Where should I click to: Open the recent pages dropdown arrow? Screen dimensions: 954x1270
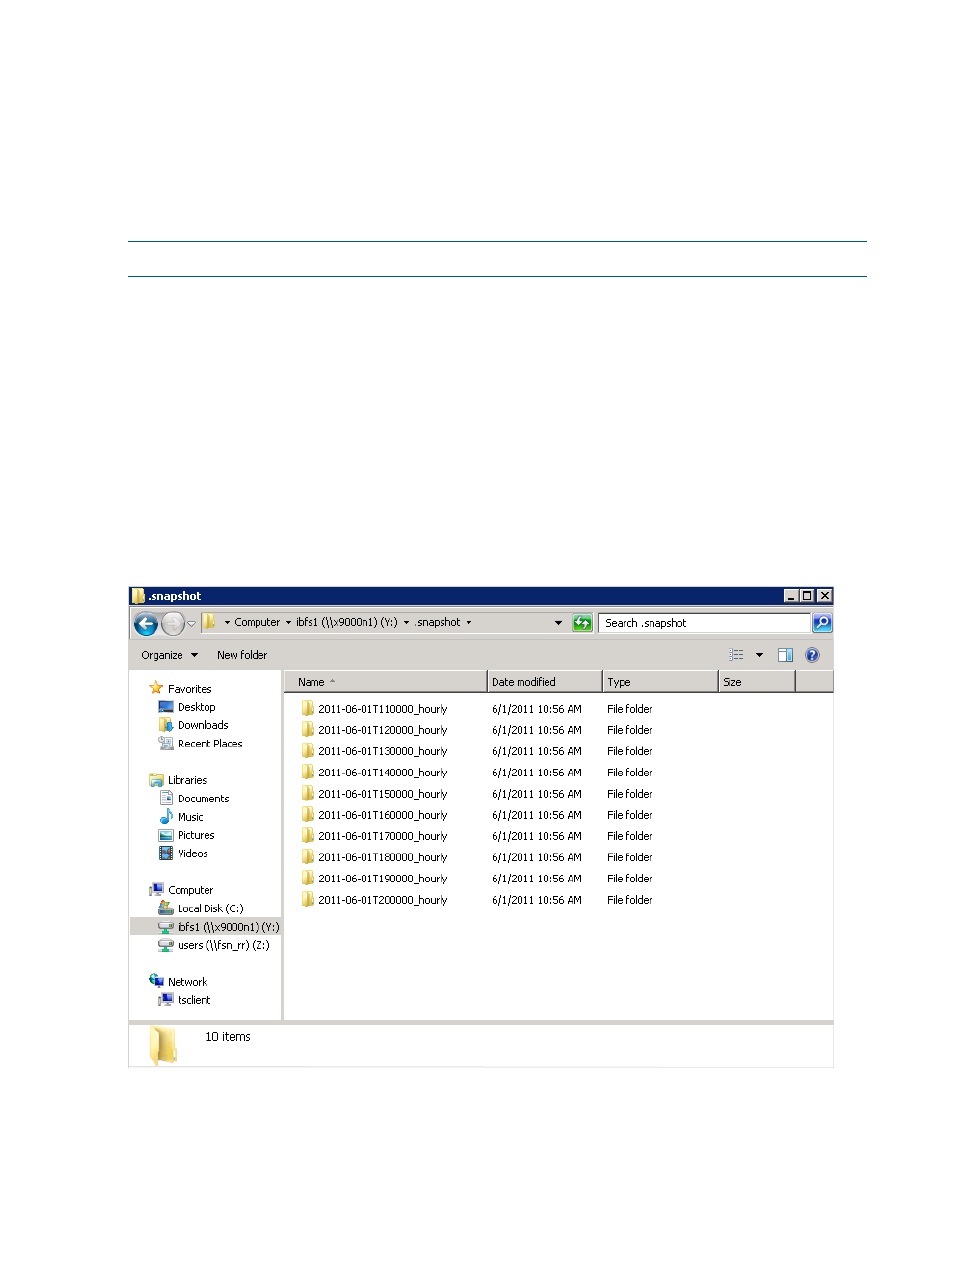191,624
